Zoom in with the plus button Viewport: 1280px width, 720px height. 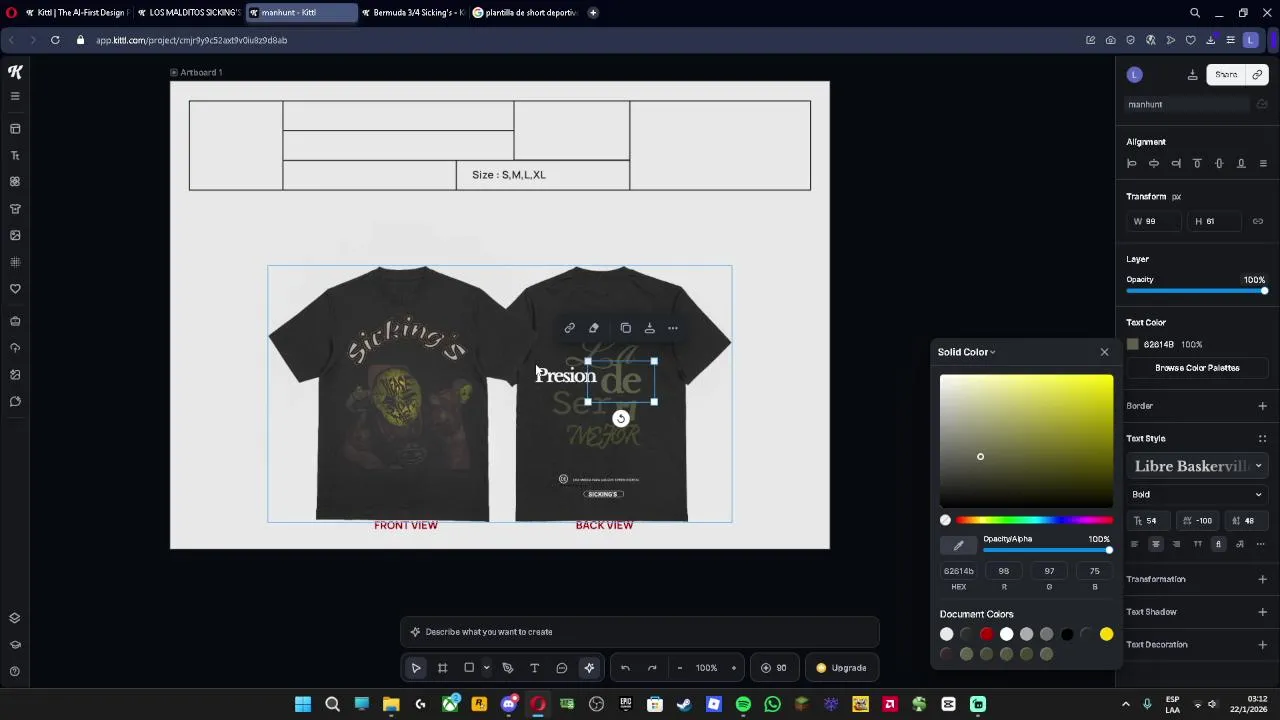click(734, 668)
